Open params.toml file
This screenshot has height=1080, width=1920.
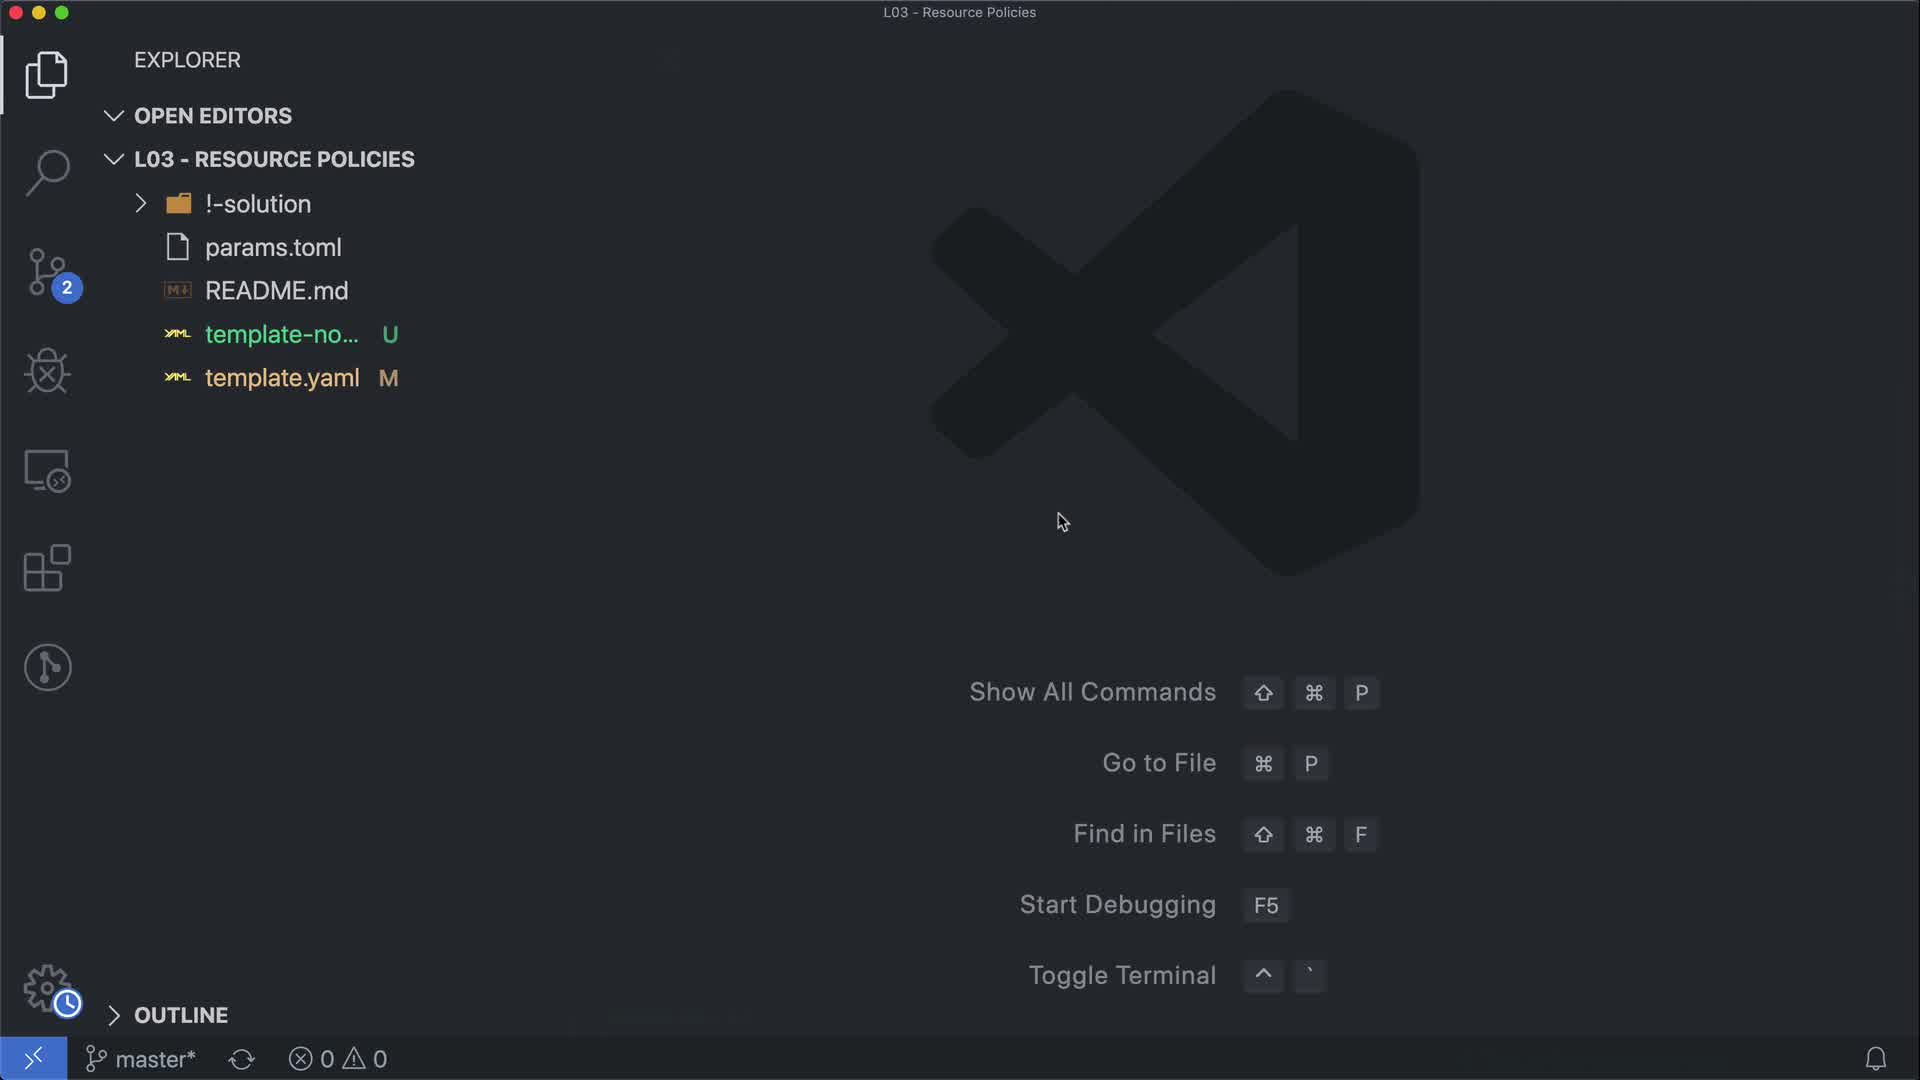coord(272,247)
